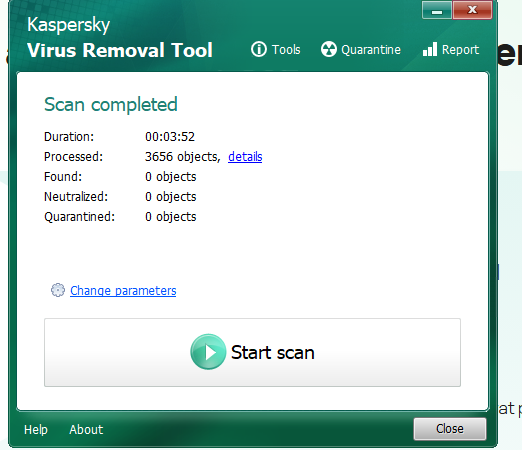Select the 3656 objects processed value
Viewport: 522px width, 450px height.
[183, 157]
